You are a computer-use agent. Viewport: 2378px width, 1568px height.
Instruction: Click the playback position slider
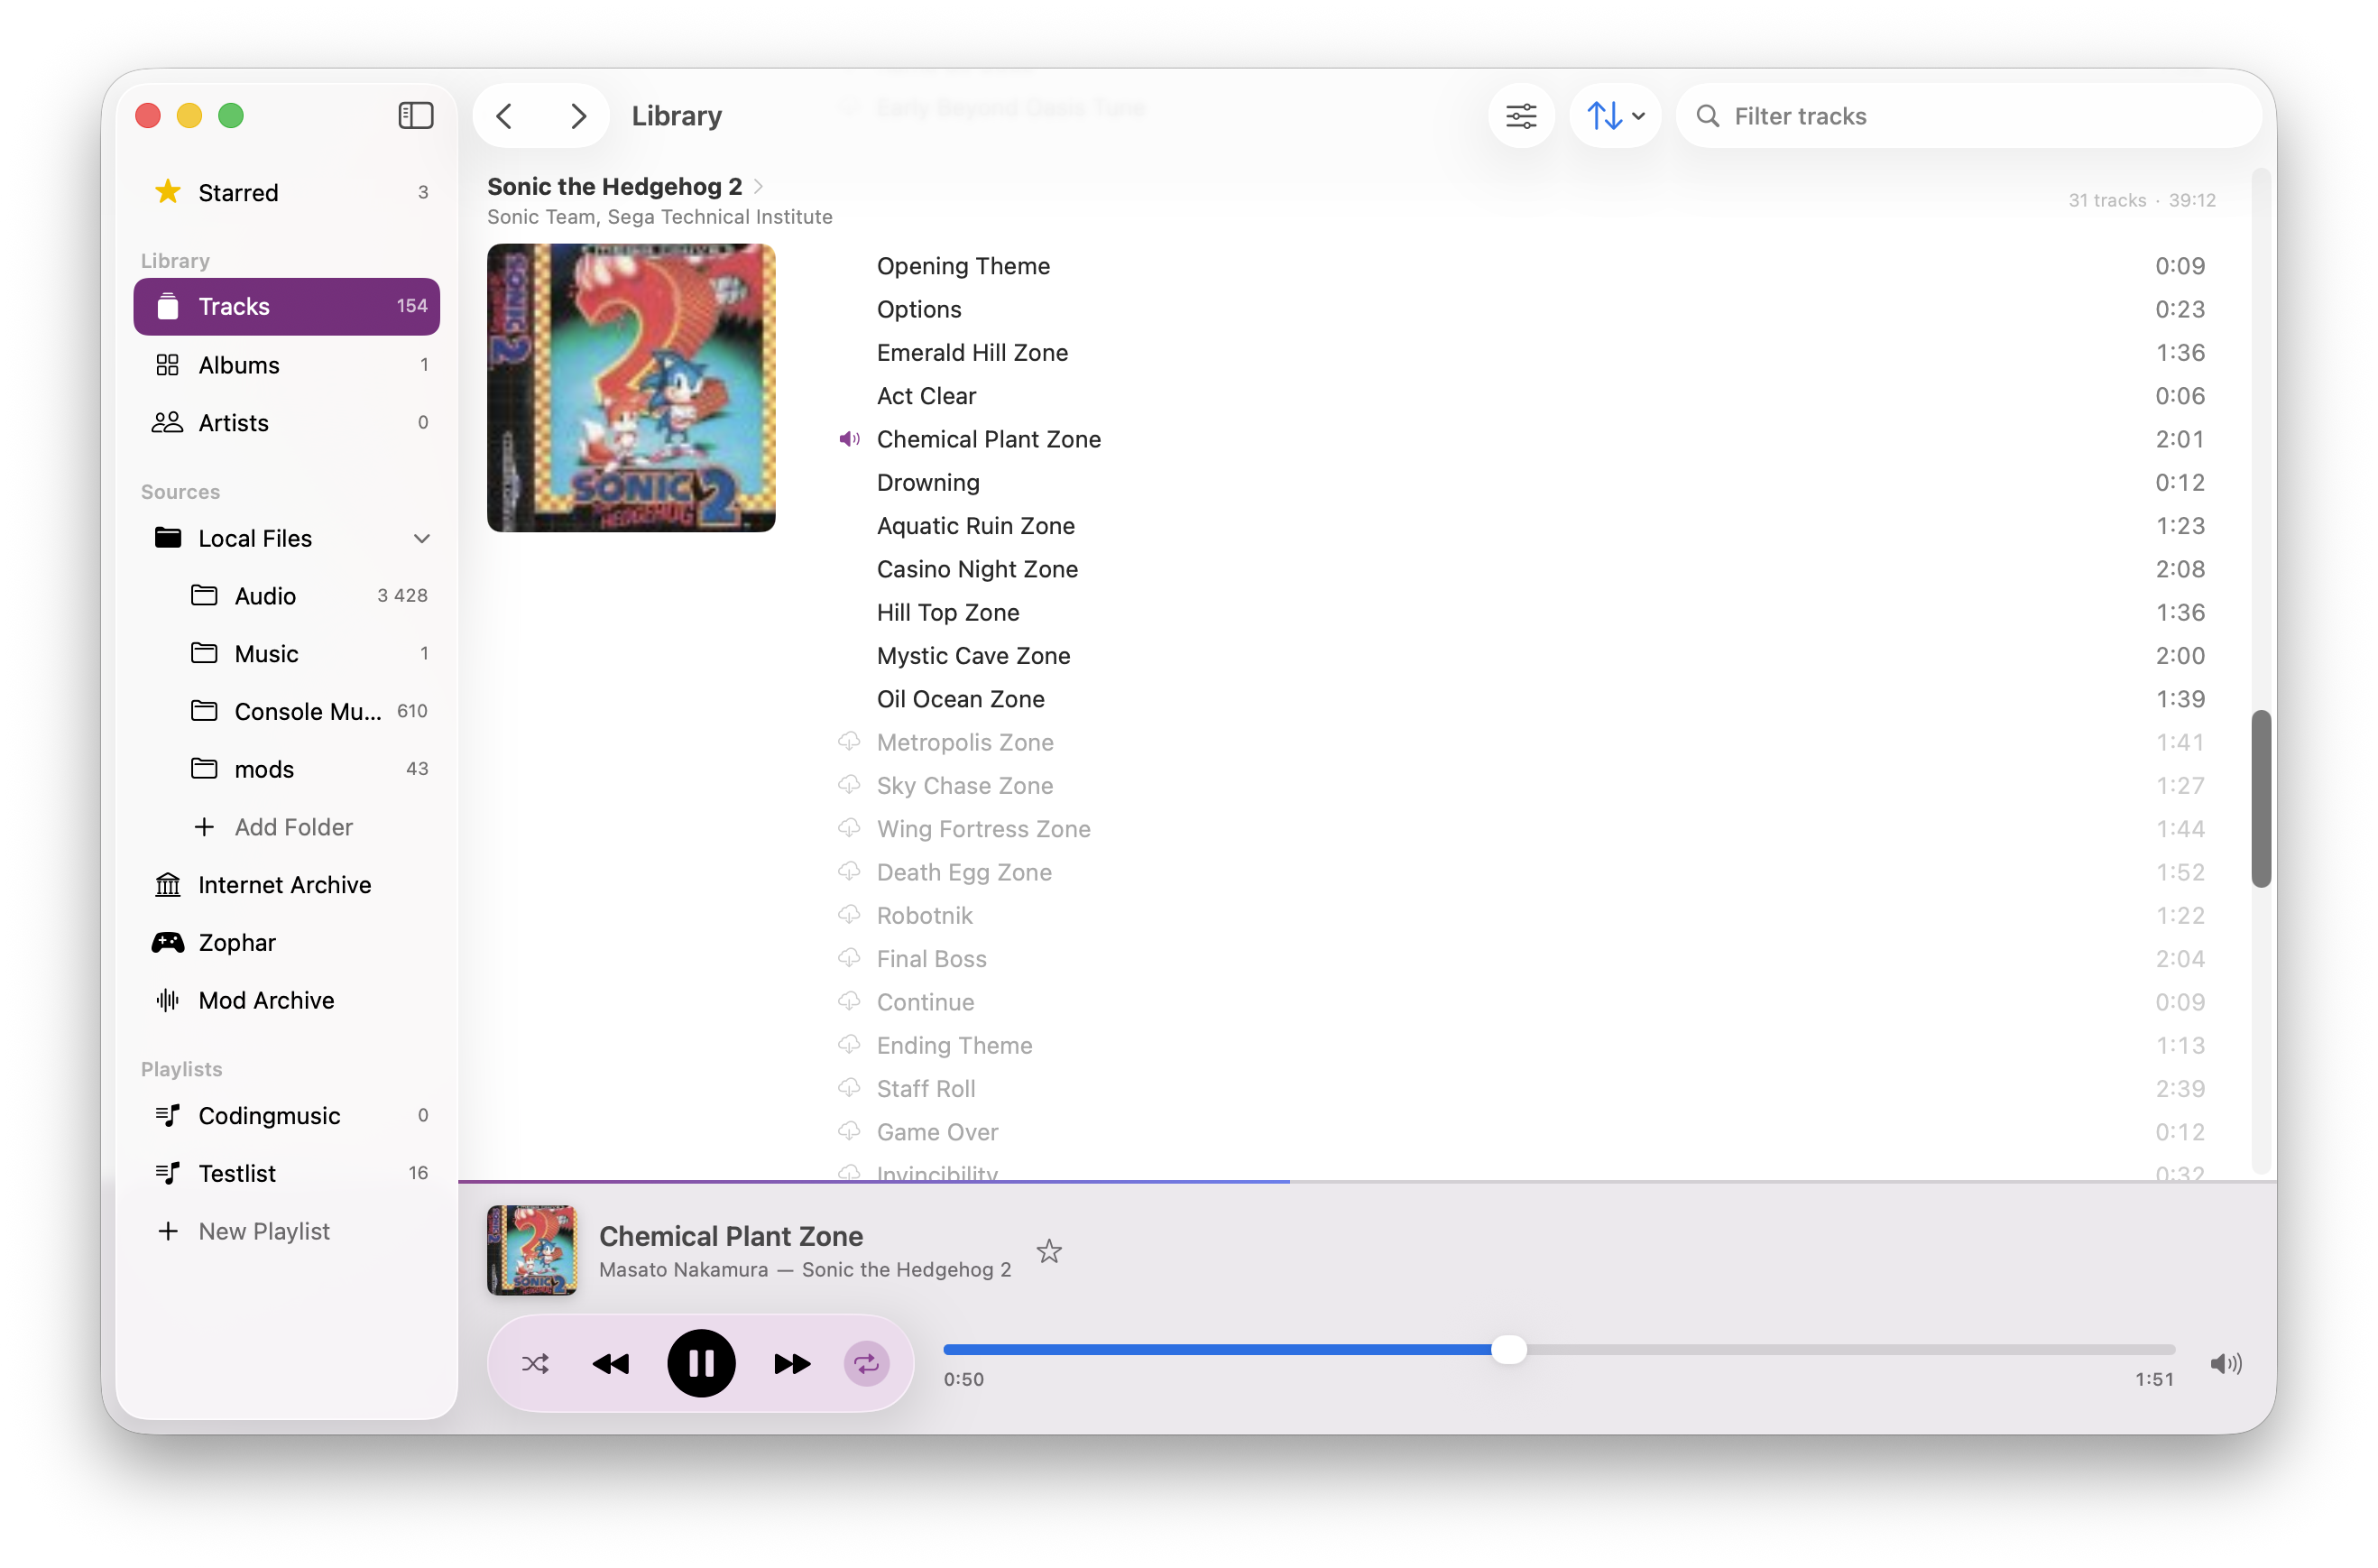coord(1508,1349)
